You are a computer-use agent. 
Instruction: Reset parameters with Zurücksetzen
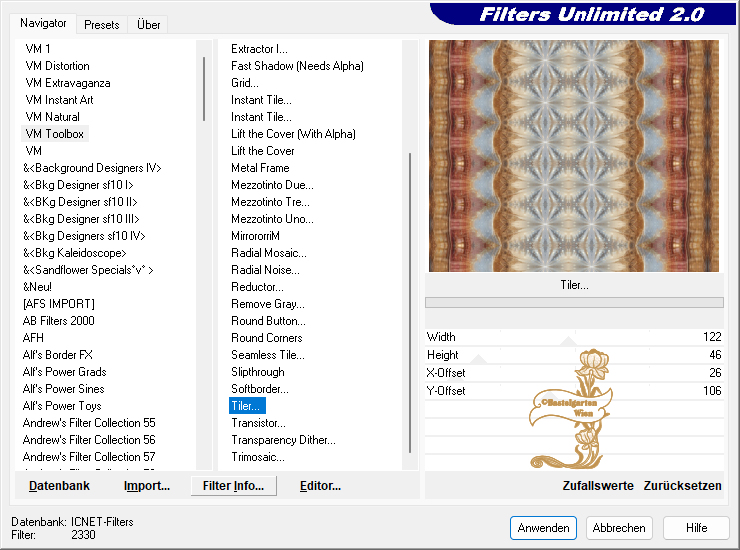click(x=682, y=486)
